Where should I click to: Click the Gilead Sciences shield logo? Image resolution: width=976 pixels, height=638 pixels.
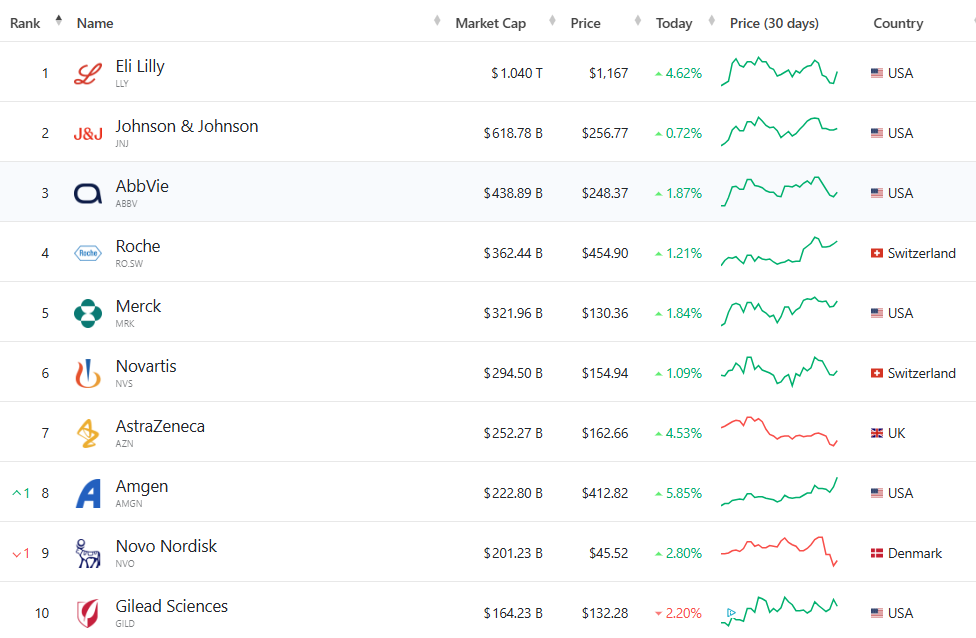click(88, 613)
